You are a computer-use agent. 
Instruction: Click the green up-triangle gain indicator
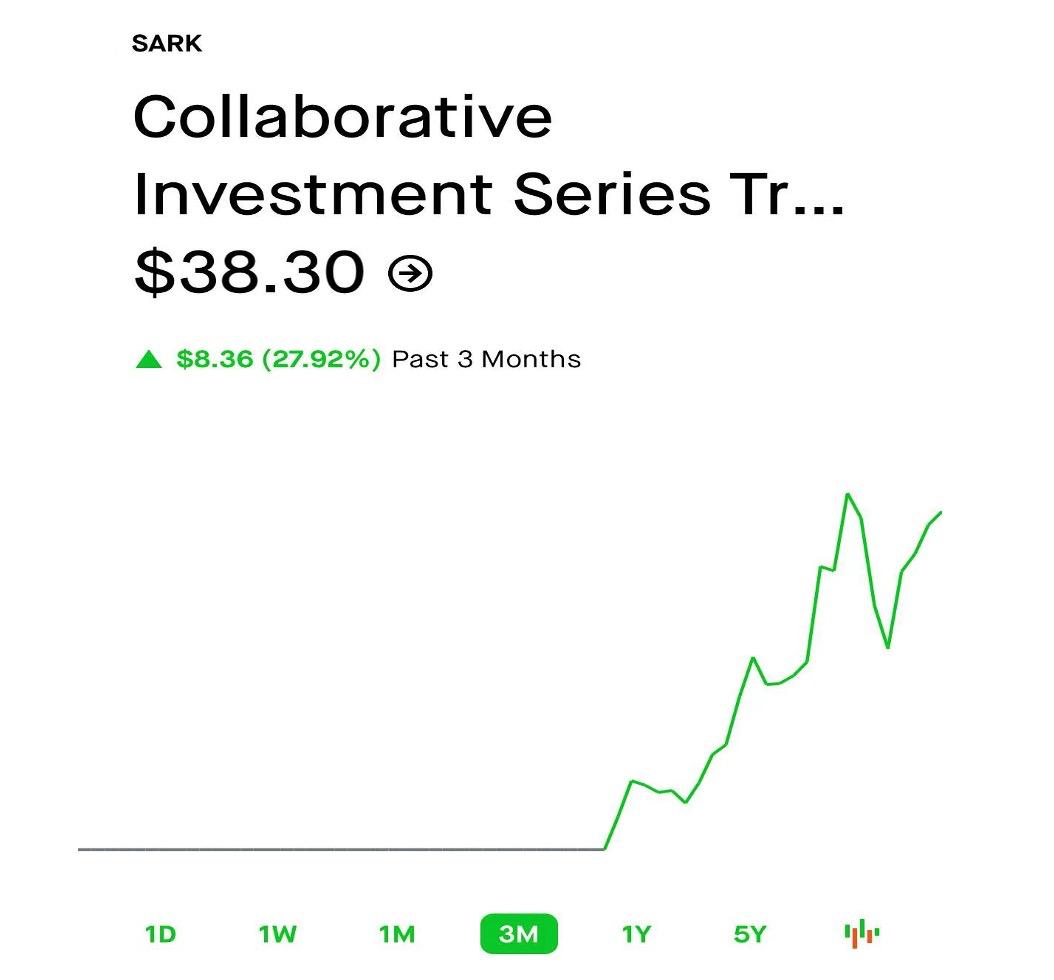tap(149, 359)
